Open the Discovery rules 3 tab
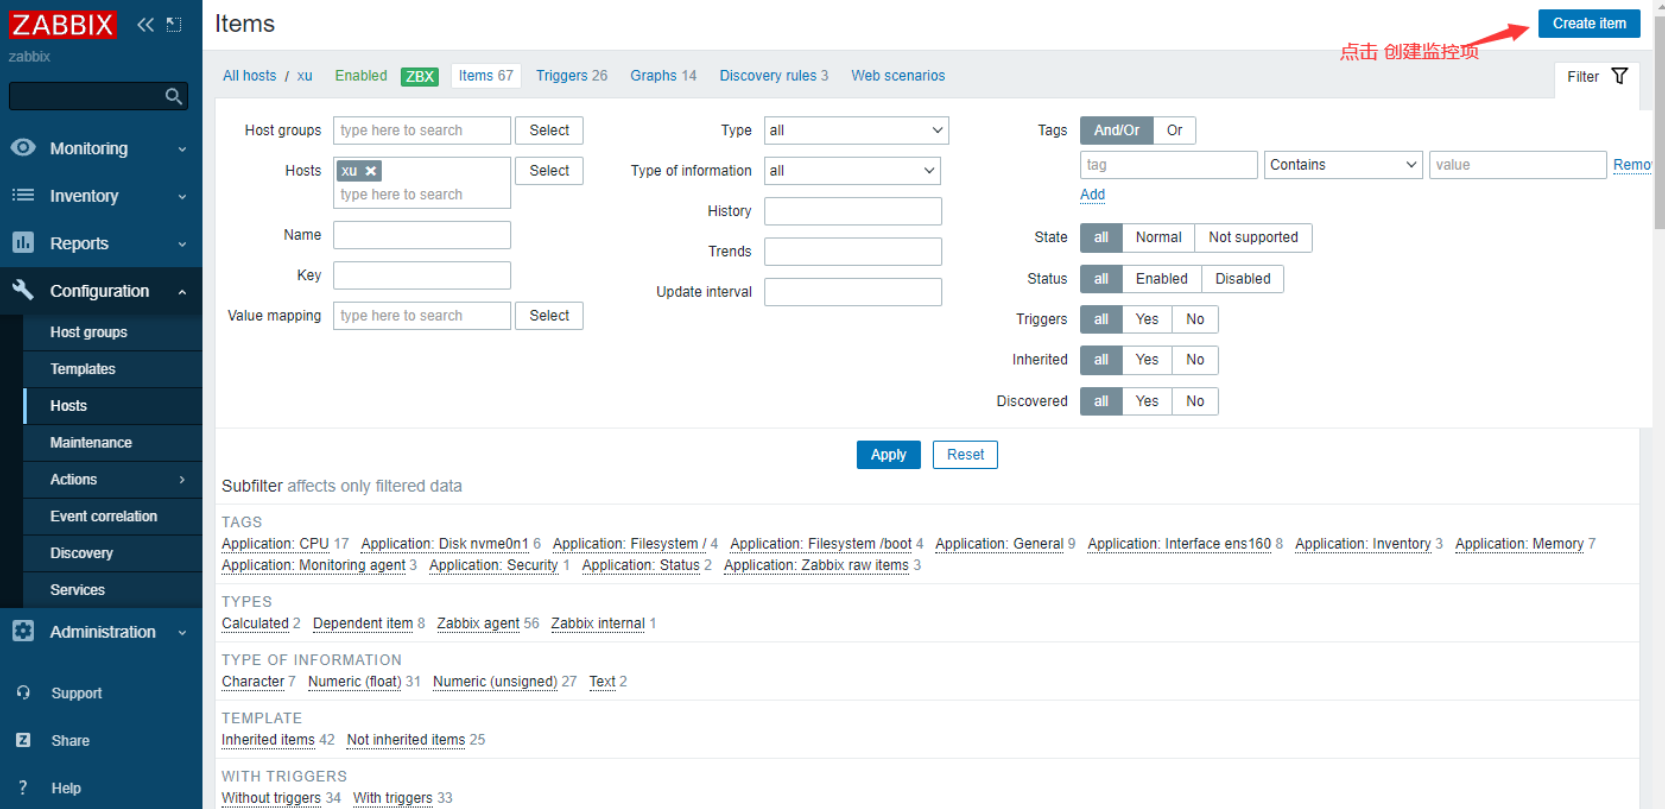Screen dimensions: 1665x809 [x=774, y=76]
